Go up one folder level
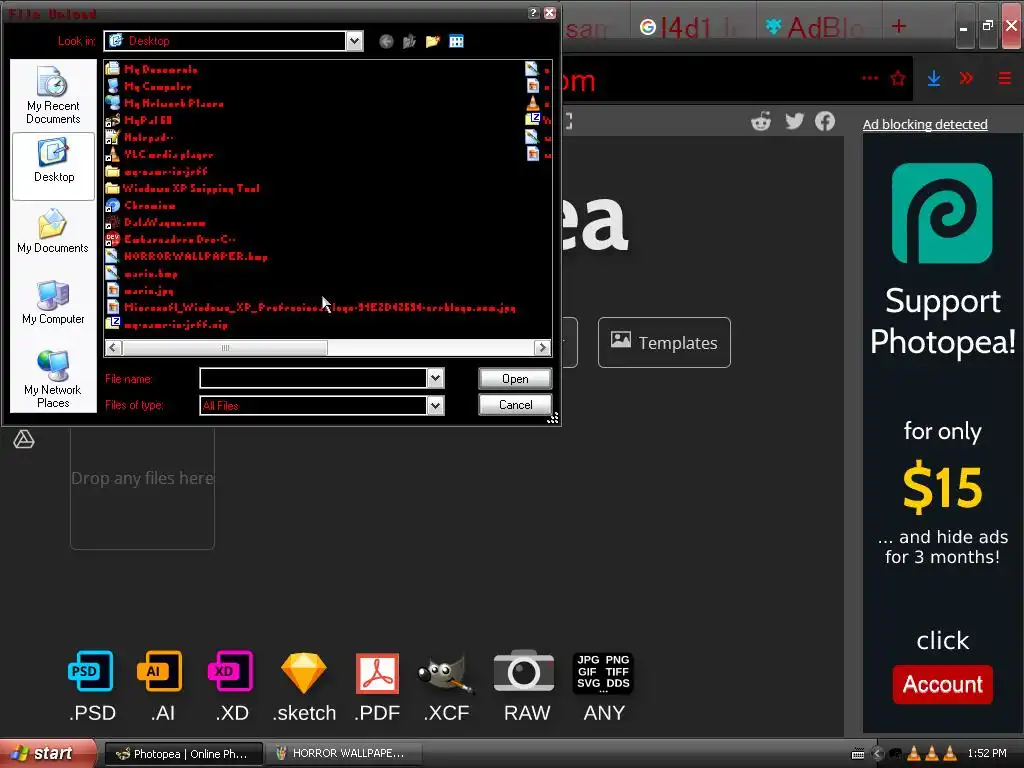Viewport: 1024px width, 768px height. click(409, 41)
